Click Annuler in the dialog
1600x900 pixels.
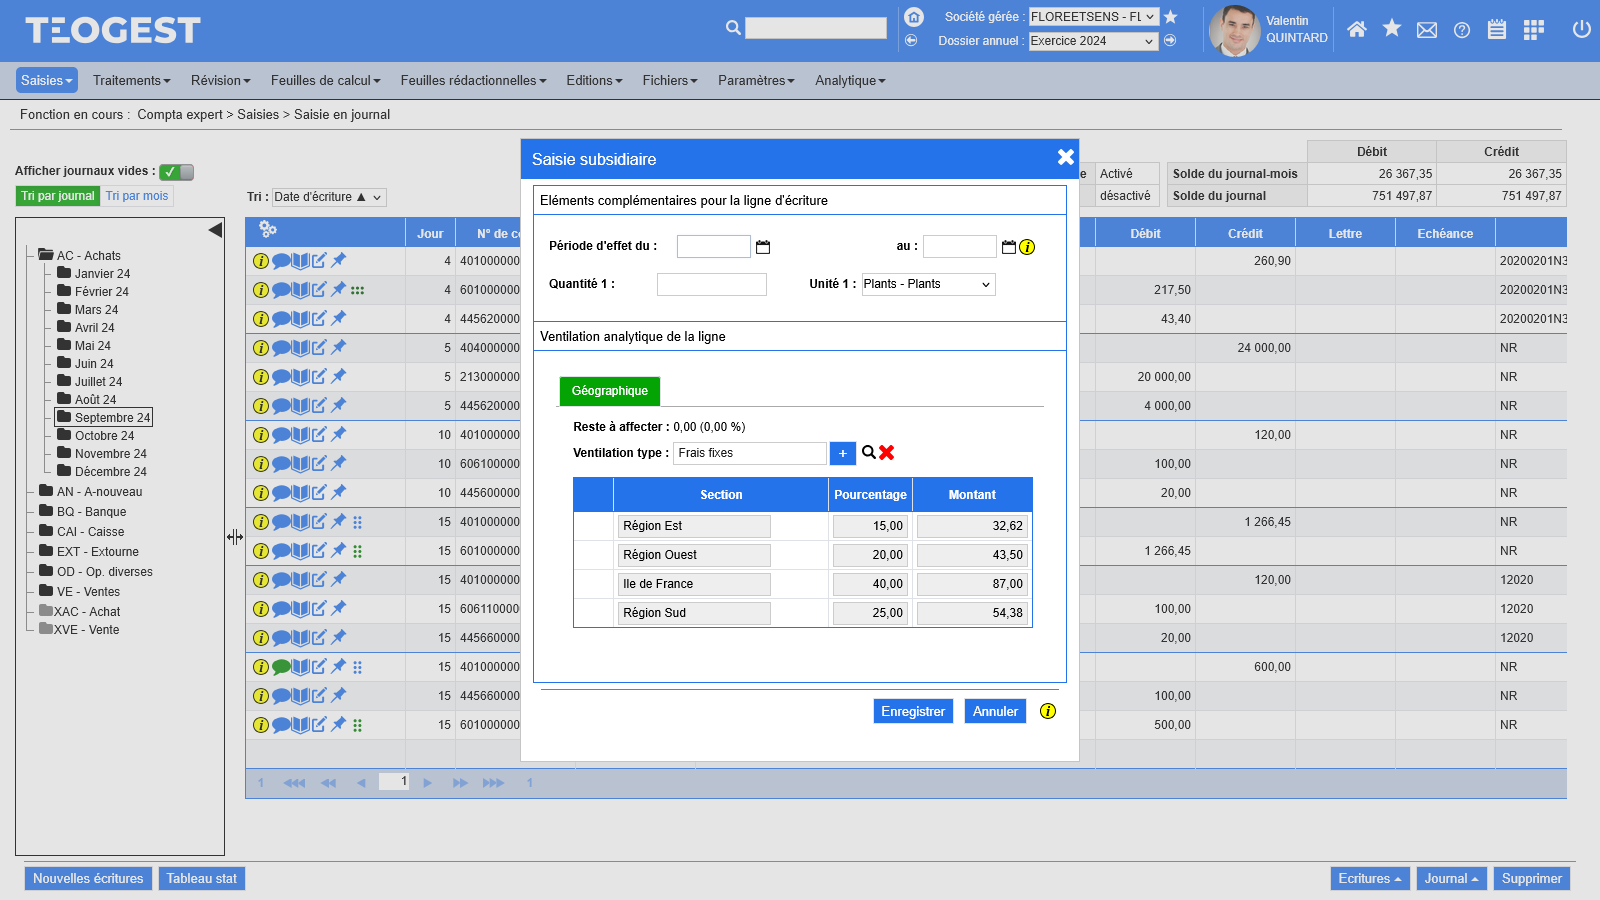pos(995,712)
